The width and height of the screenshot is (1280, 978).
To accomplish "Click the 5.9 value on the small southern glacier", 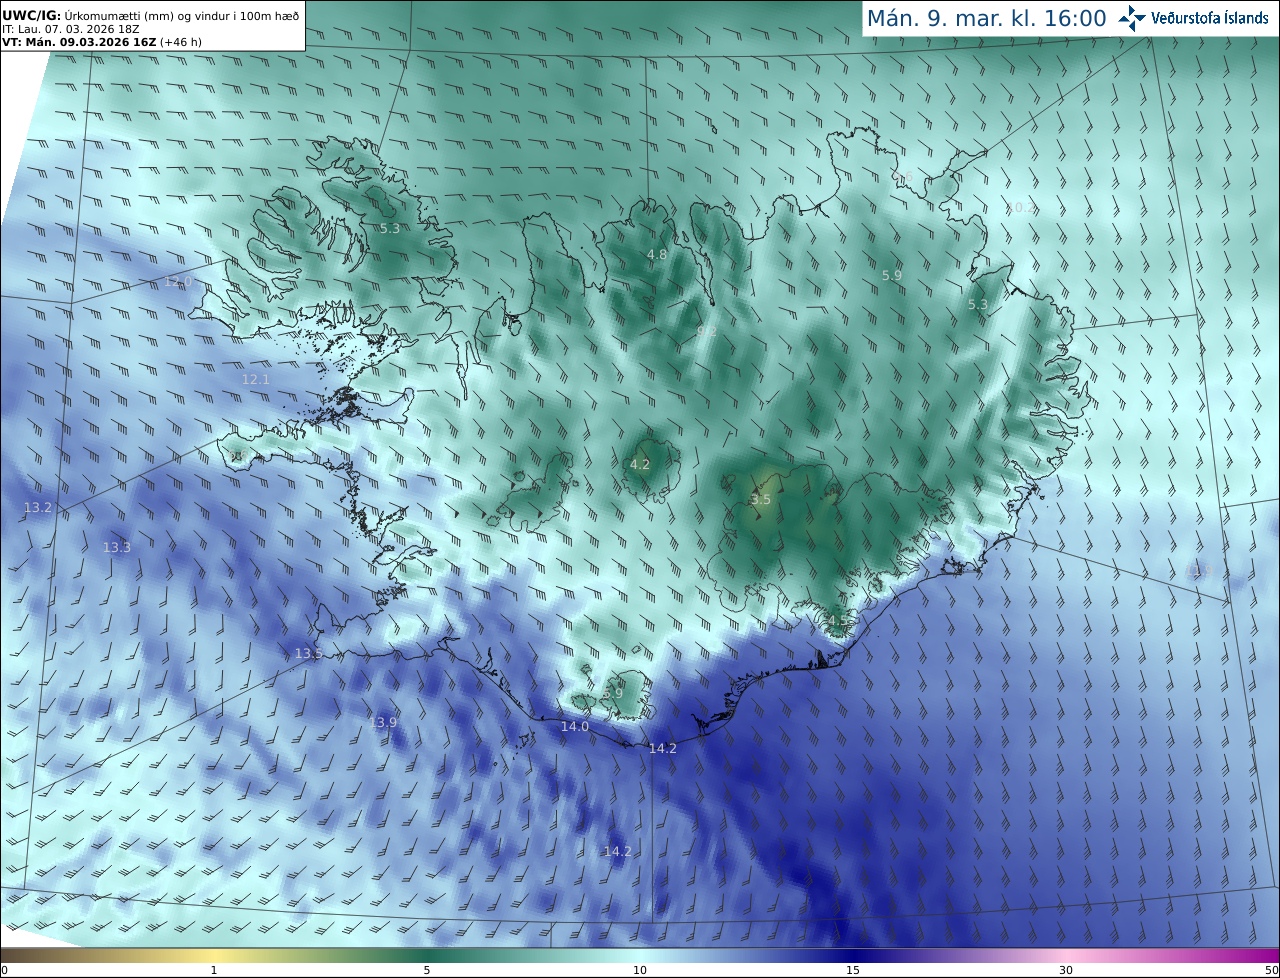I will (614, 693).
